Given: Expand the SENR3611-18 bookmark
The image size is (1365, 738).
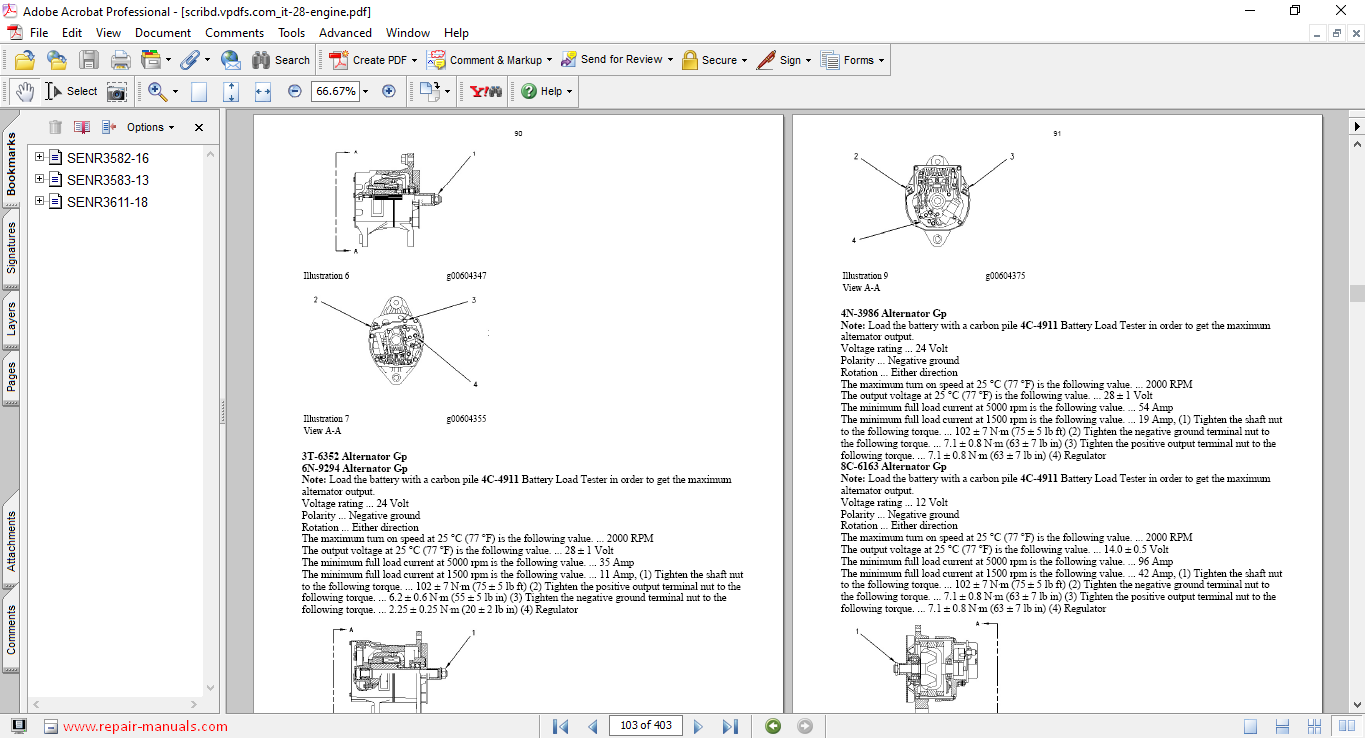Looking at the screenshot, I should click(40, 201).
